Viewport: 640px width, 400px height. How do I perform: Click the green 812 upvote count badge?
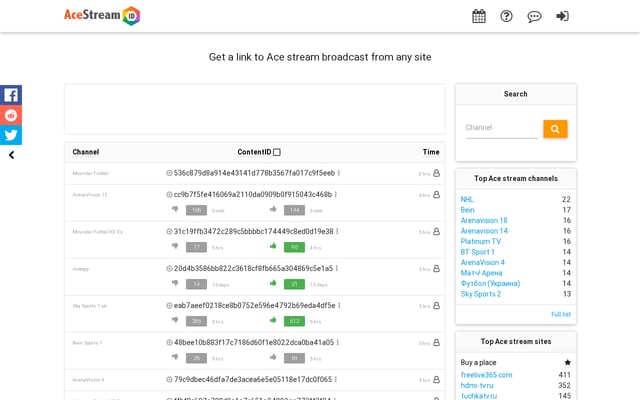294,321
